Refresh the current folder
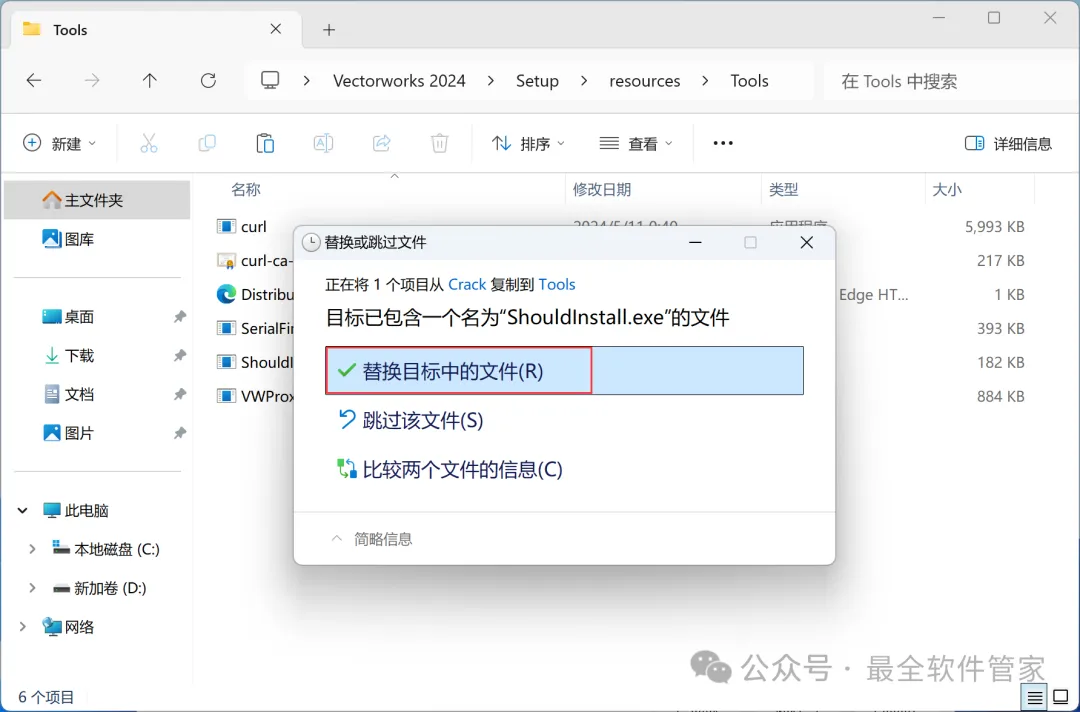The image size is (1080, 712). coord(208,81)
